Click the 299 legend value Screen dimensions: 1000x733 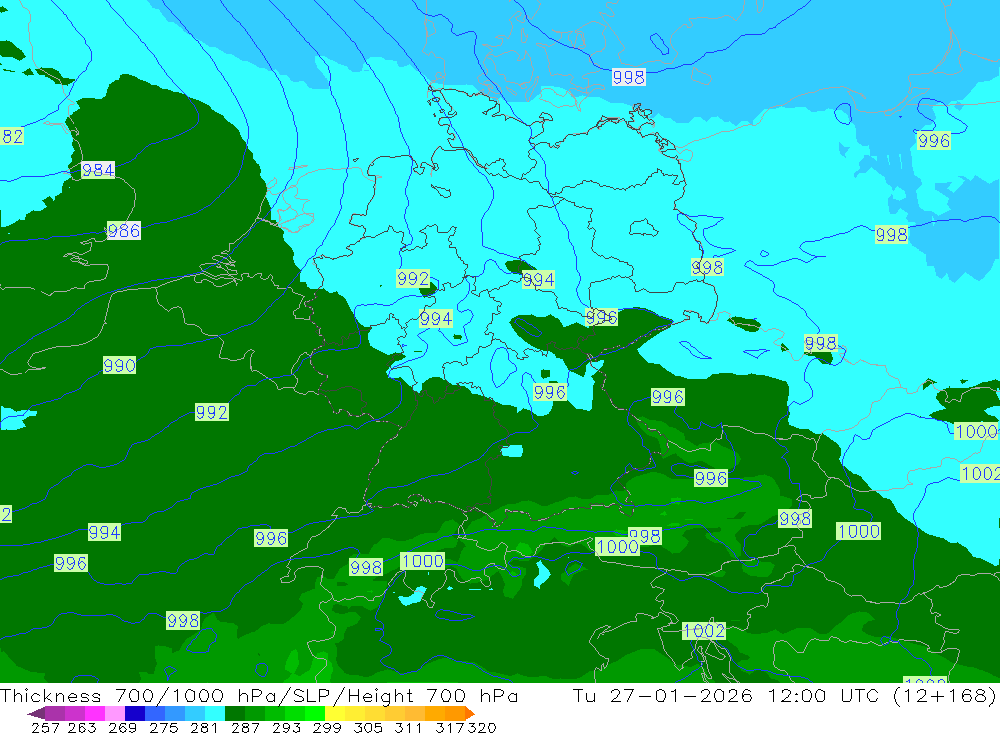click(x=327, y=727)
